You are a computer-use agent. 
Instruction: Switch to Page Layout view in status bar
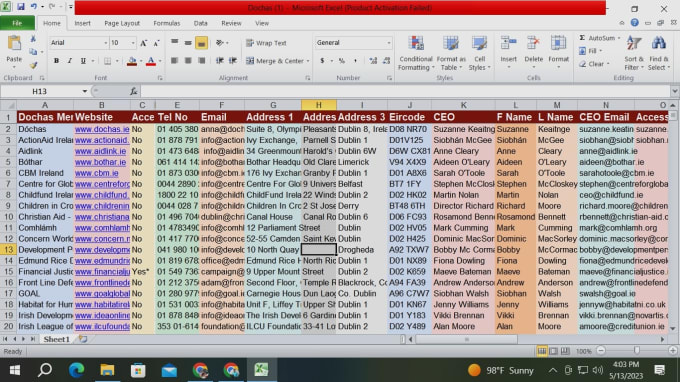[x=553, y=351]
